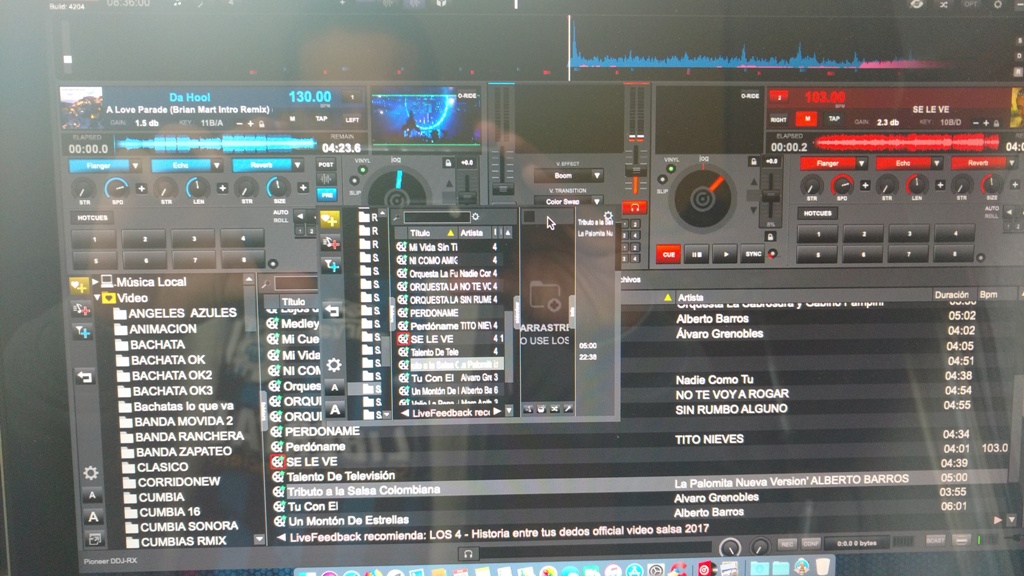Viewport: 1024px width, 576px height.
Task: Open left deck Flanger effect dropdown
Action: tap(135, 167)
